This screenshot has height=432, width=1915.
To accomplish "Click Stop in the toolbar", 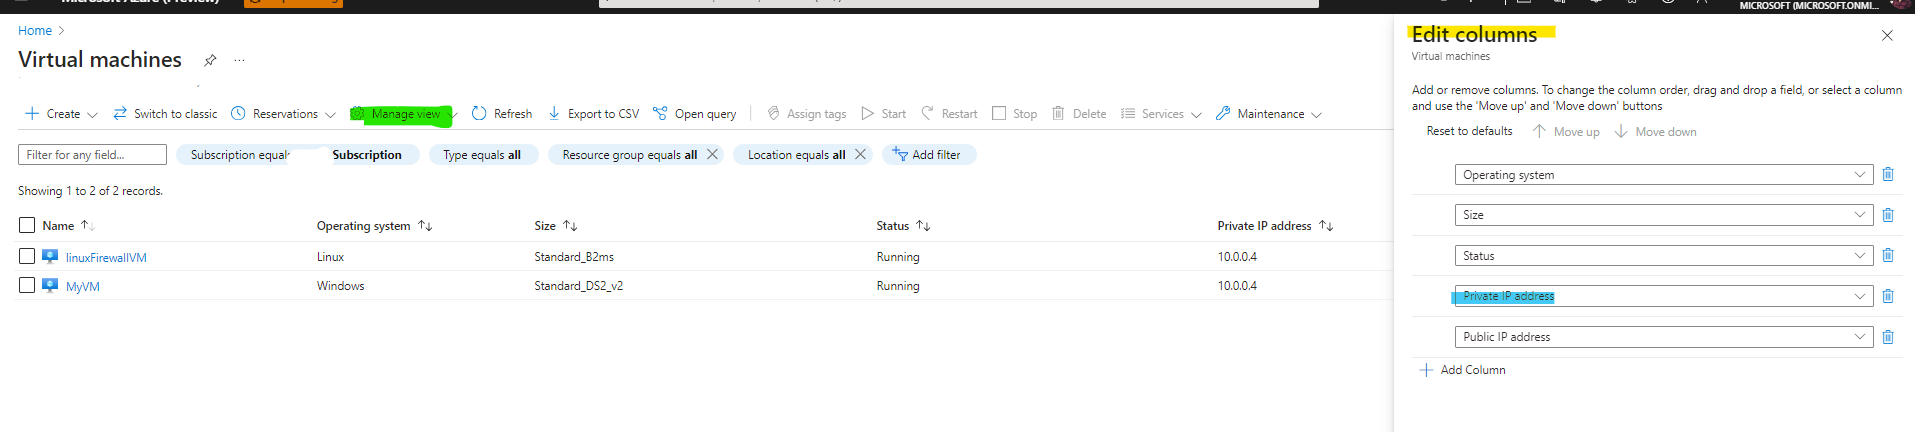I will (1015, 114).
